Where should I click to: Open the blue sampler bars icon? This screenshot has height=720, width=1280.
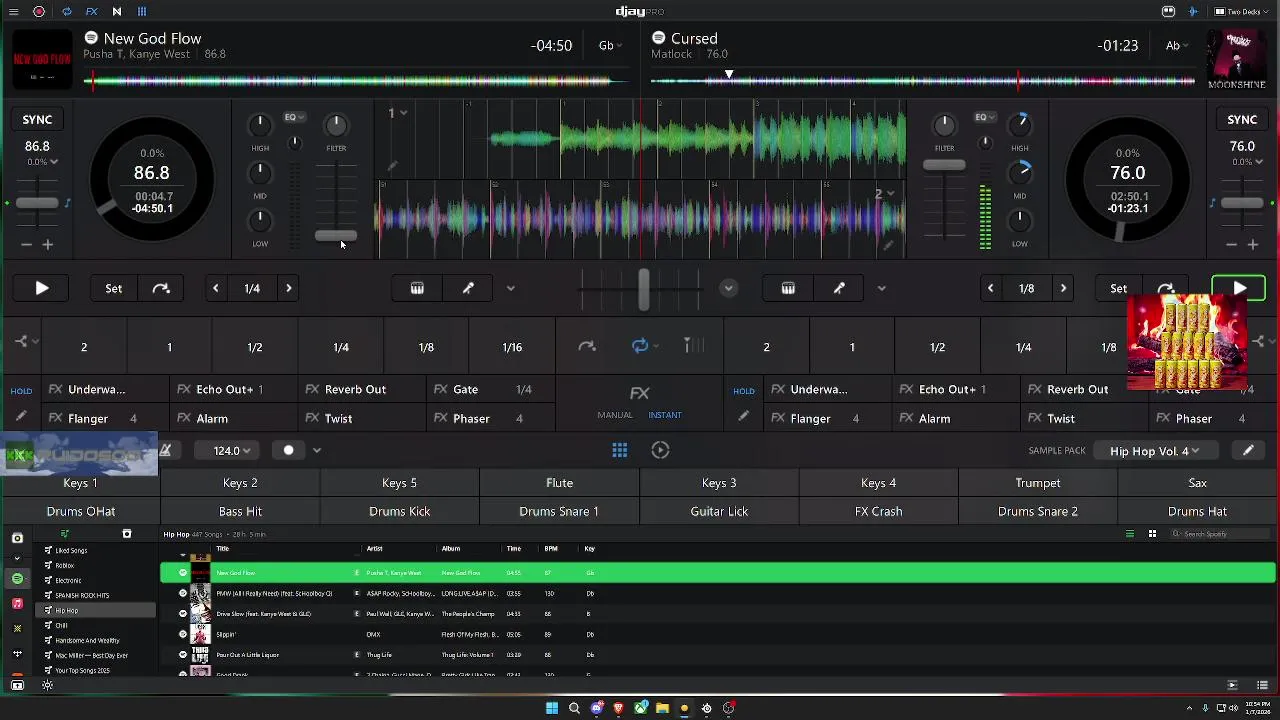click(142, 12)
